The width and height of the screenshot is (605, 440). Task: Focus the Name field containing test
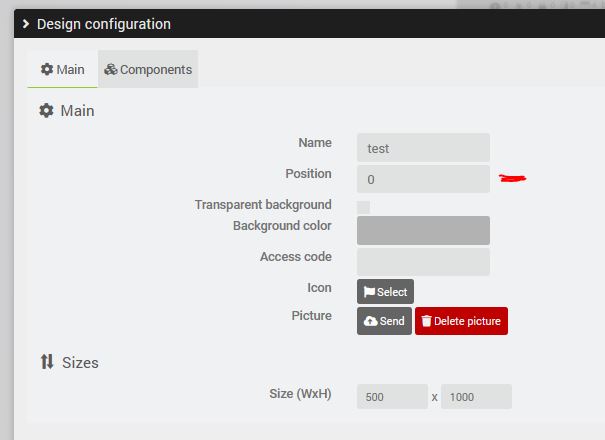423,148
